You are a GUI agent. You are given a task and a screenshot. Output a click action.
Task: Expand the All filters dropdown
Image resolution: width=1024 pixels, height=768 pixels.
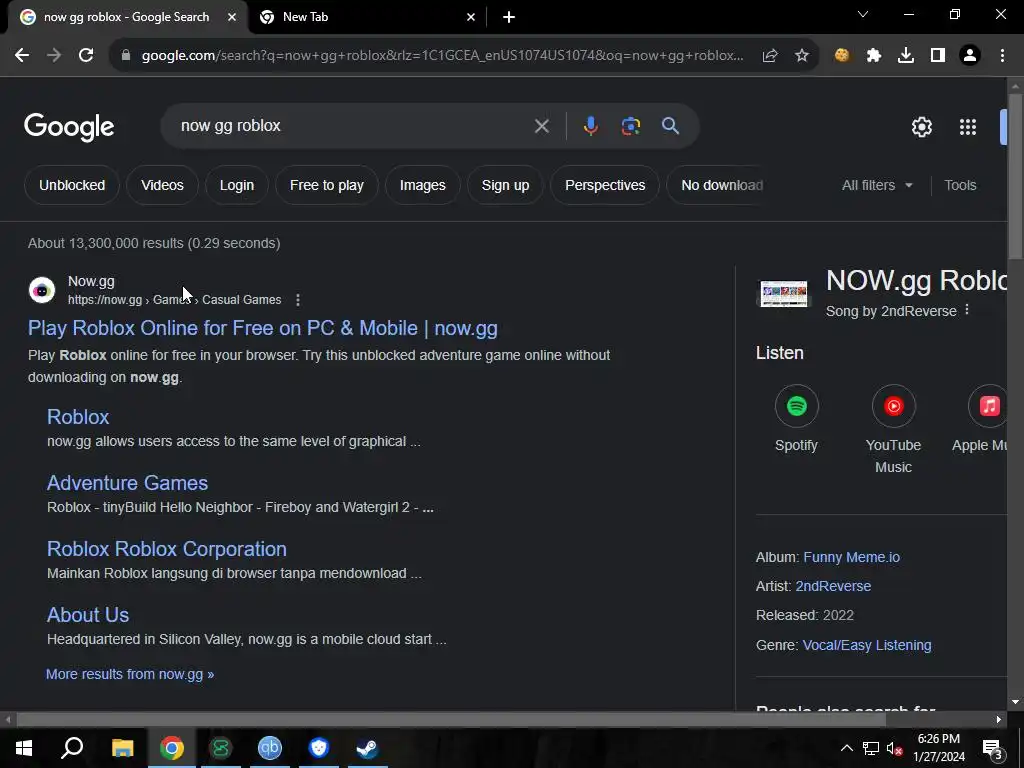click(x=877, y=185)
